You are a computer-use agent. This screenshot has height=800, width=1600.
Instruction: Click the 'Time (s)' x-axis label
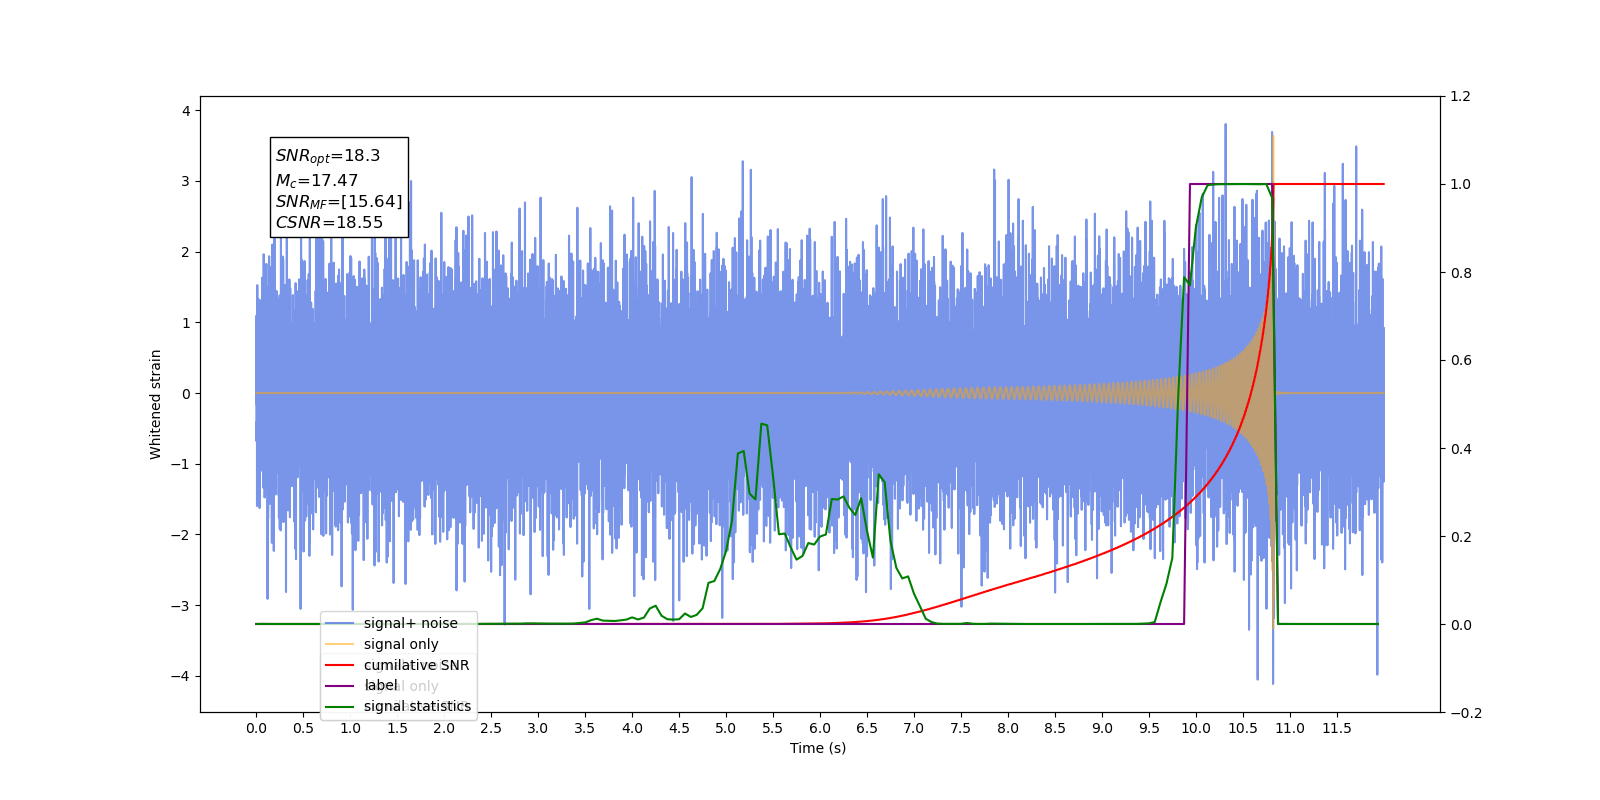coord(818,748)
